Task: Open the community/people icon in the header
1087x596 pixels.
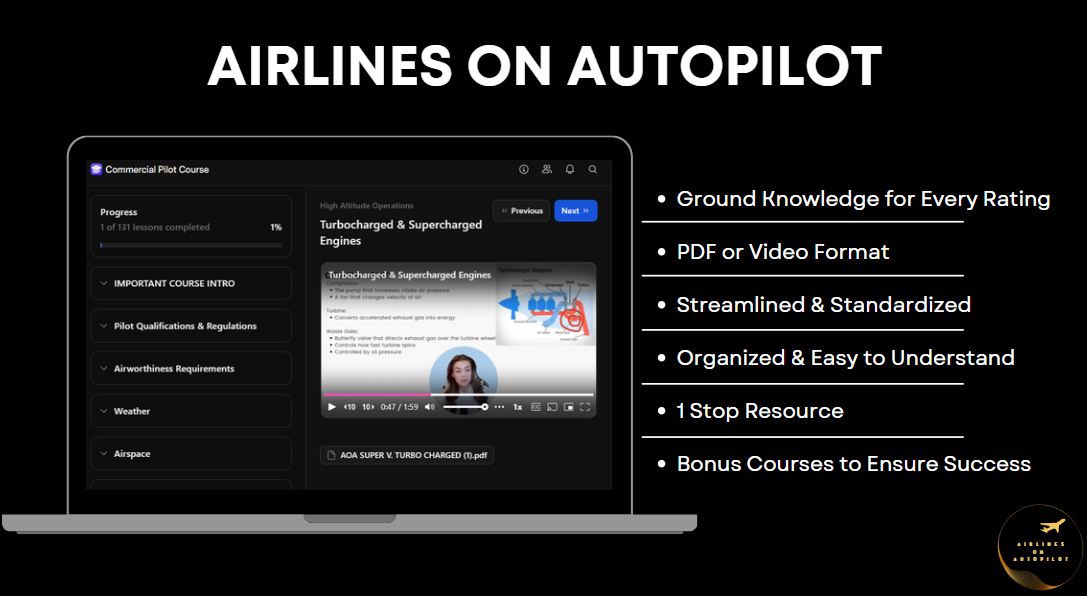Action: [x=546, y=169]
